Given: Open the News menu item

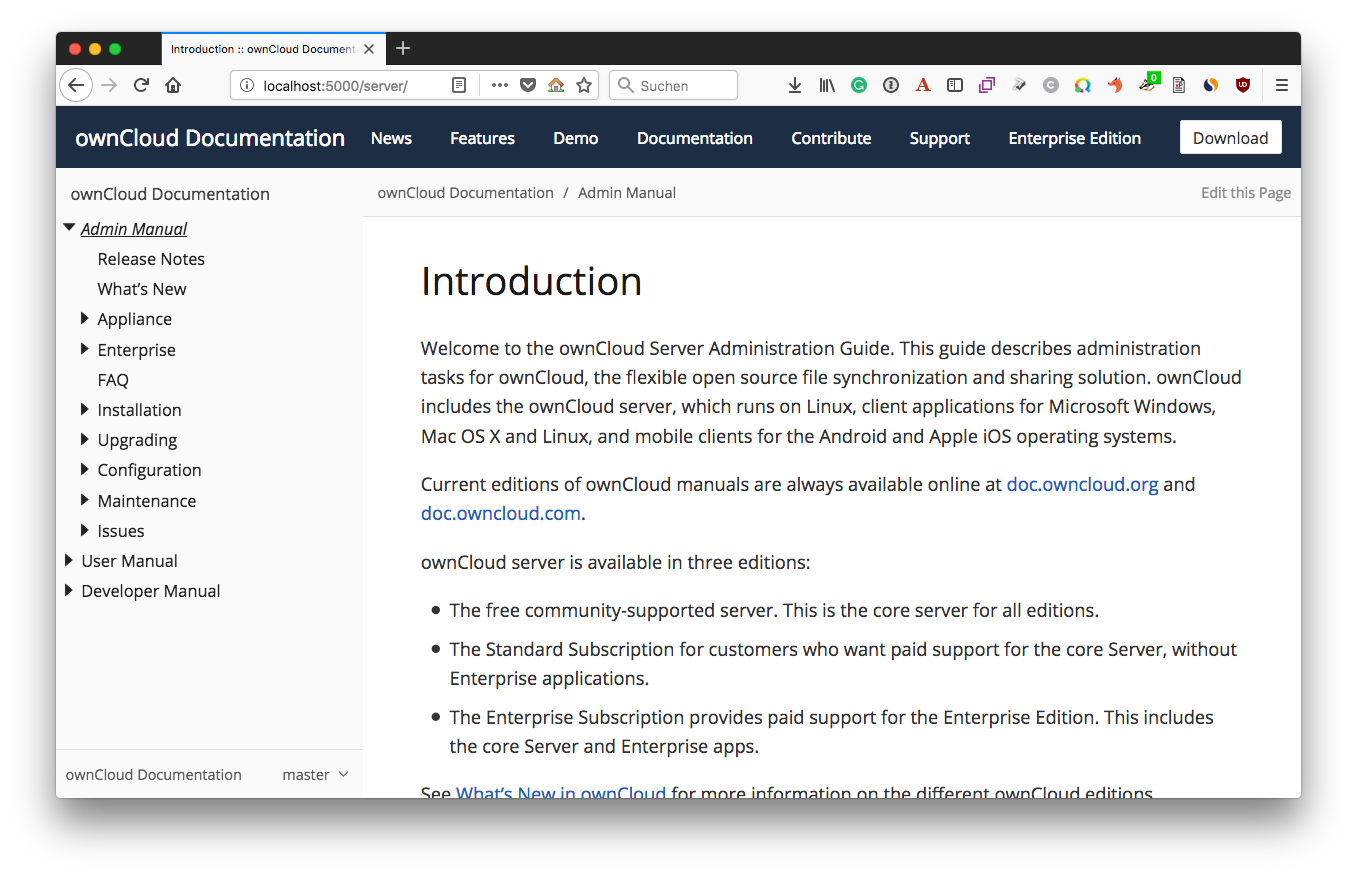Looking at the screenshot, I should tap(391, 138).
